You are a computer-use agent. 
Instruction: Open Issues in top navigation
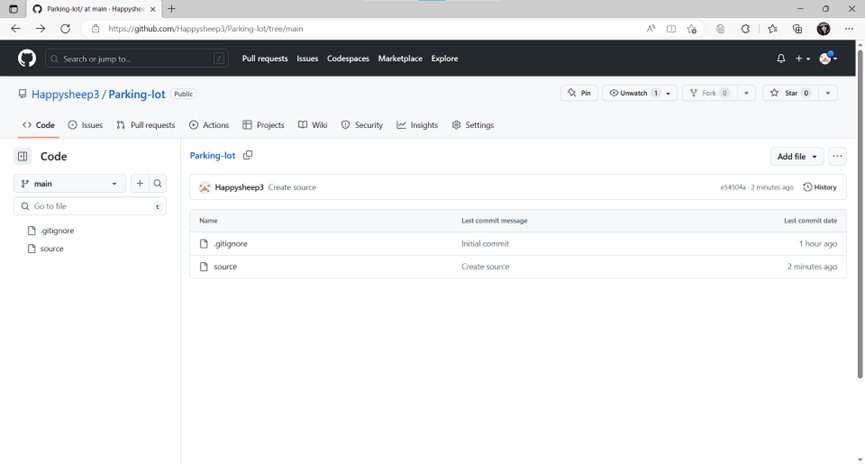click(307, 58)
